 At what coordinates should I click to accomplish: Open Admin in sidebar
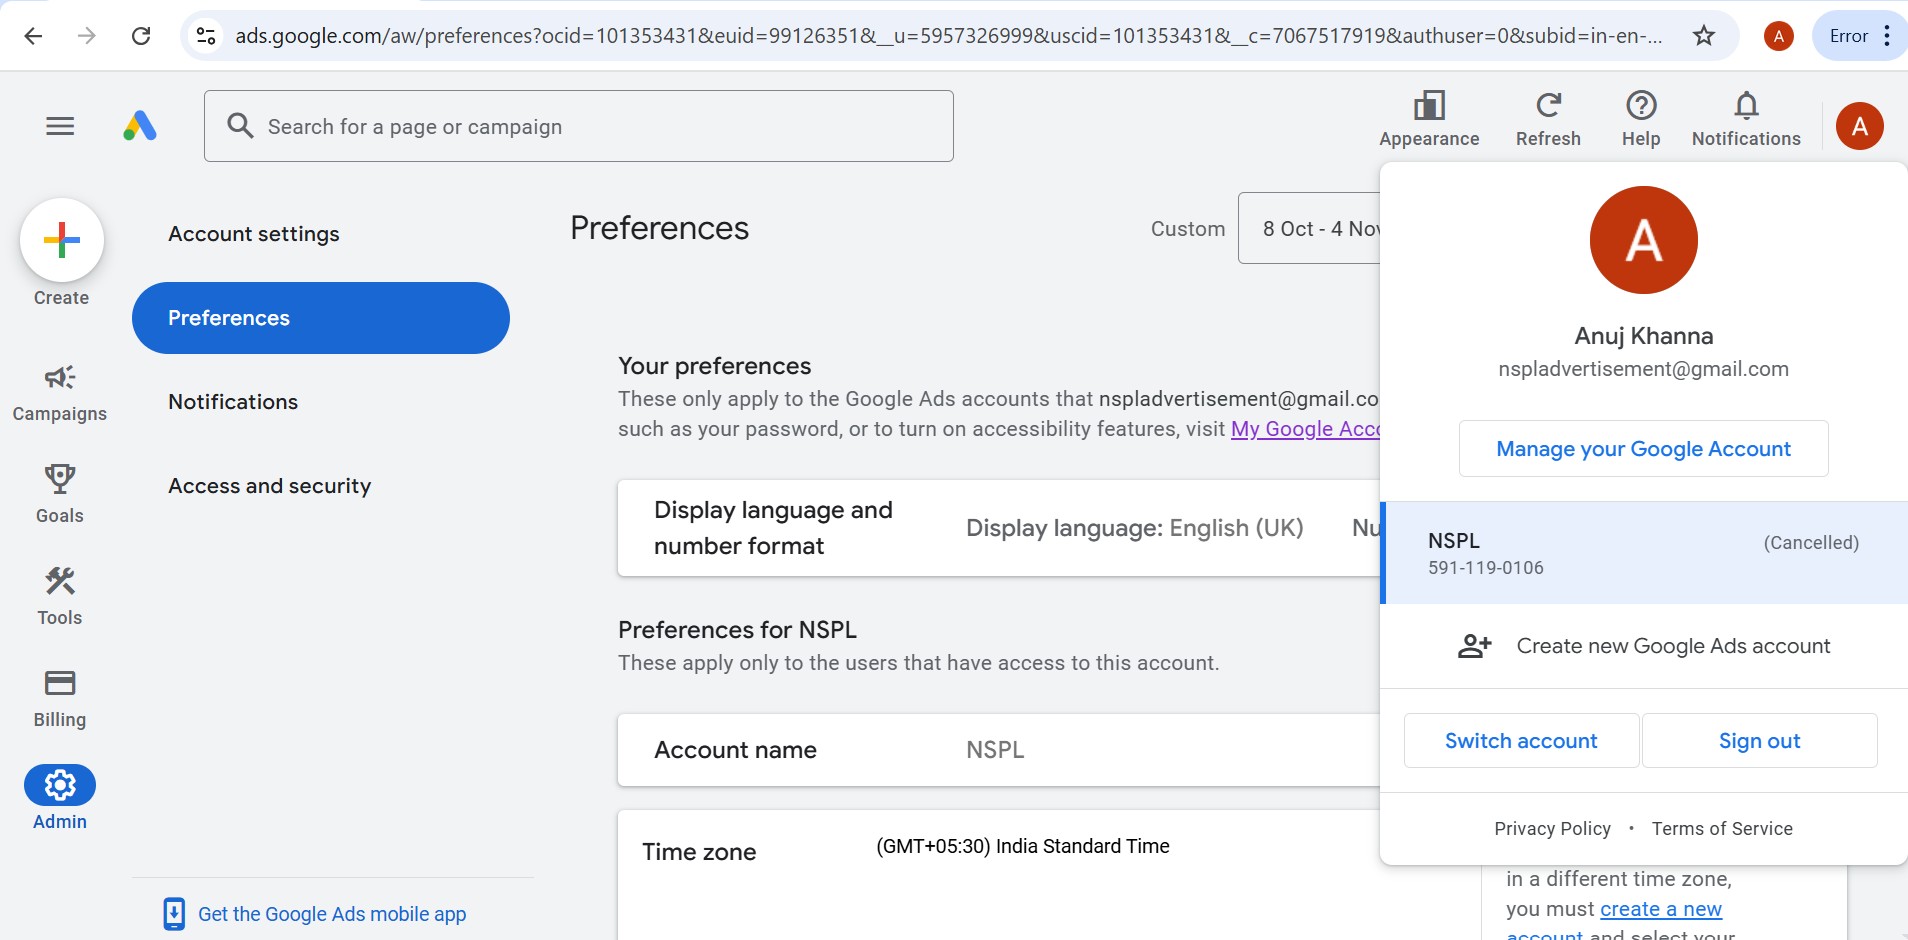[x=60, y=798]
